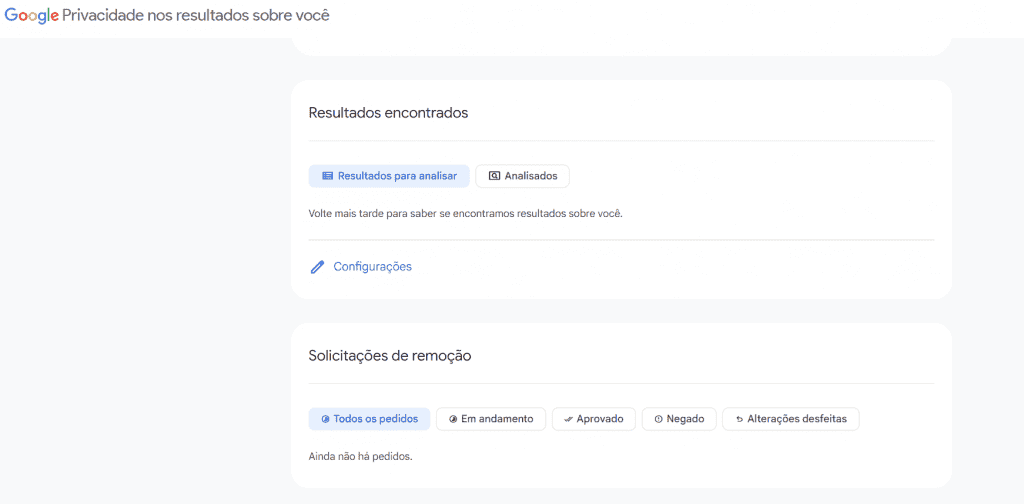Click the Solicitações de remoção heading
1024x504 pixels.
pyautogui.click(x=390, y=356)
